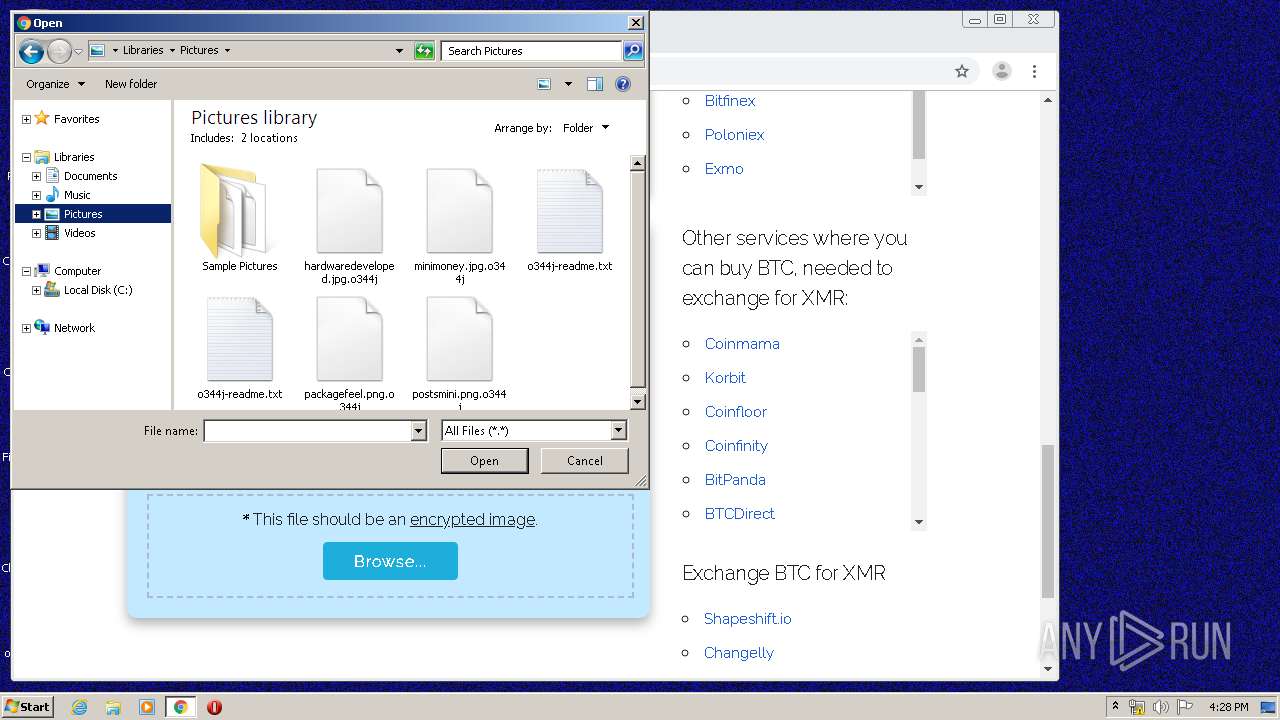Open Internet Explorer from taskbar
The image size is (1280, 720).
(x=79, y=707)
